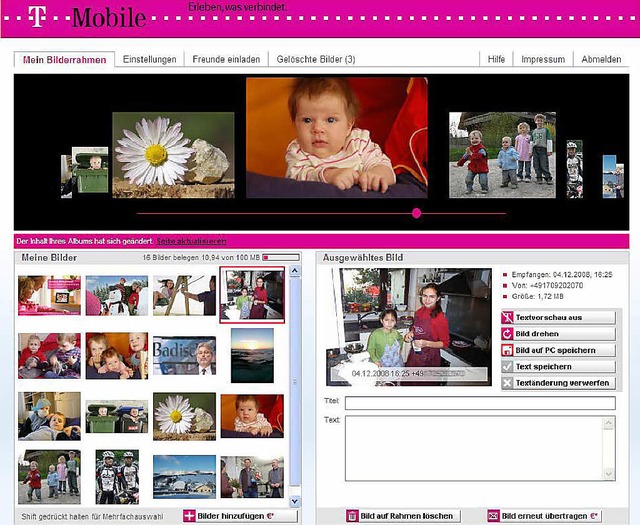Viewport: 640px width, 525px height.
Task: Click the checkmark icon on Text speichern
Action: coord(507,367)
